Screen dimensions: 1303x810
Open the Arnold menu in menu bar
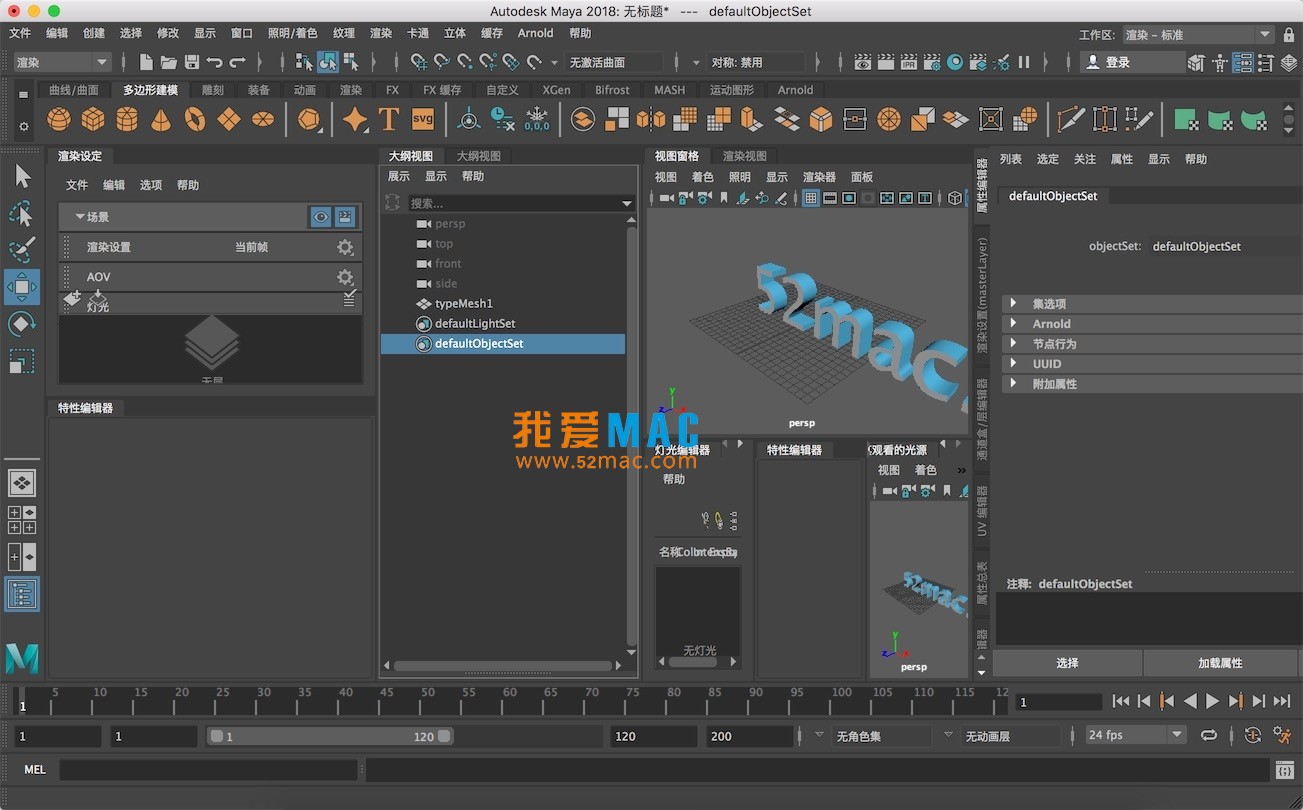coord(535,33)
